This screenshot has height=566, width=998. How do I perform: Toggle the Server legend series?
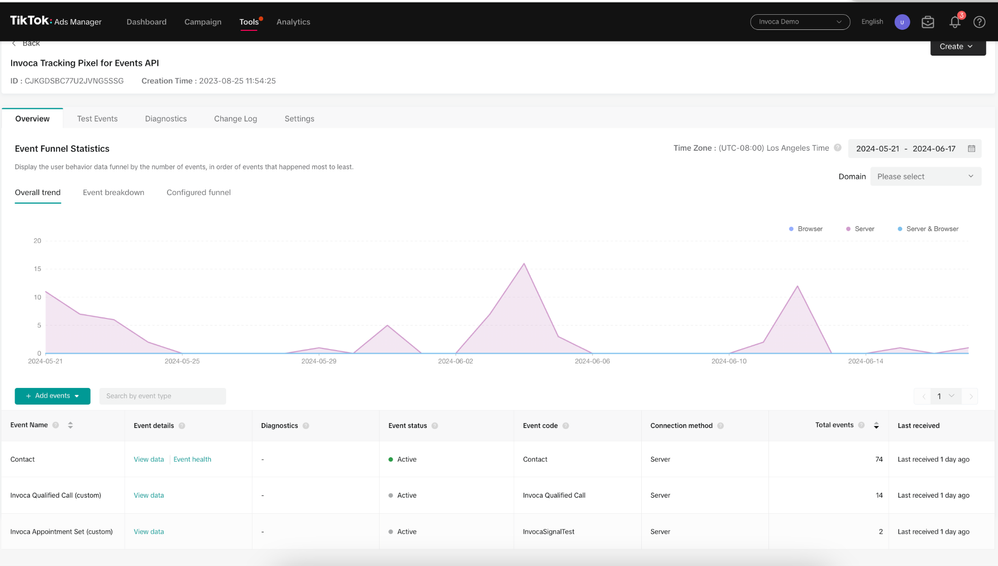(860, 229)
